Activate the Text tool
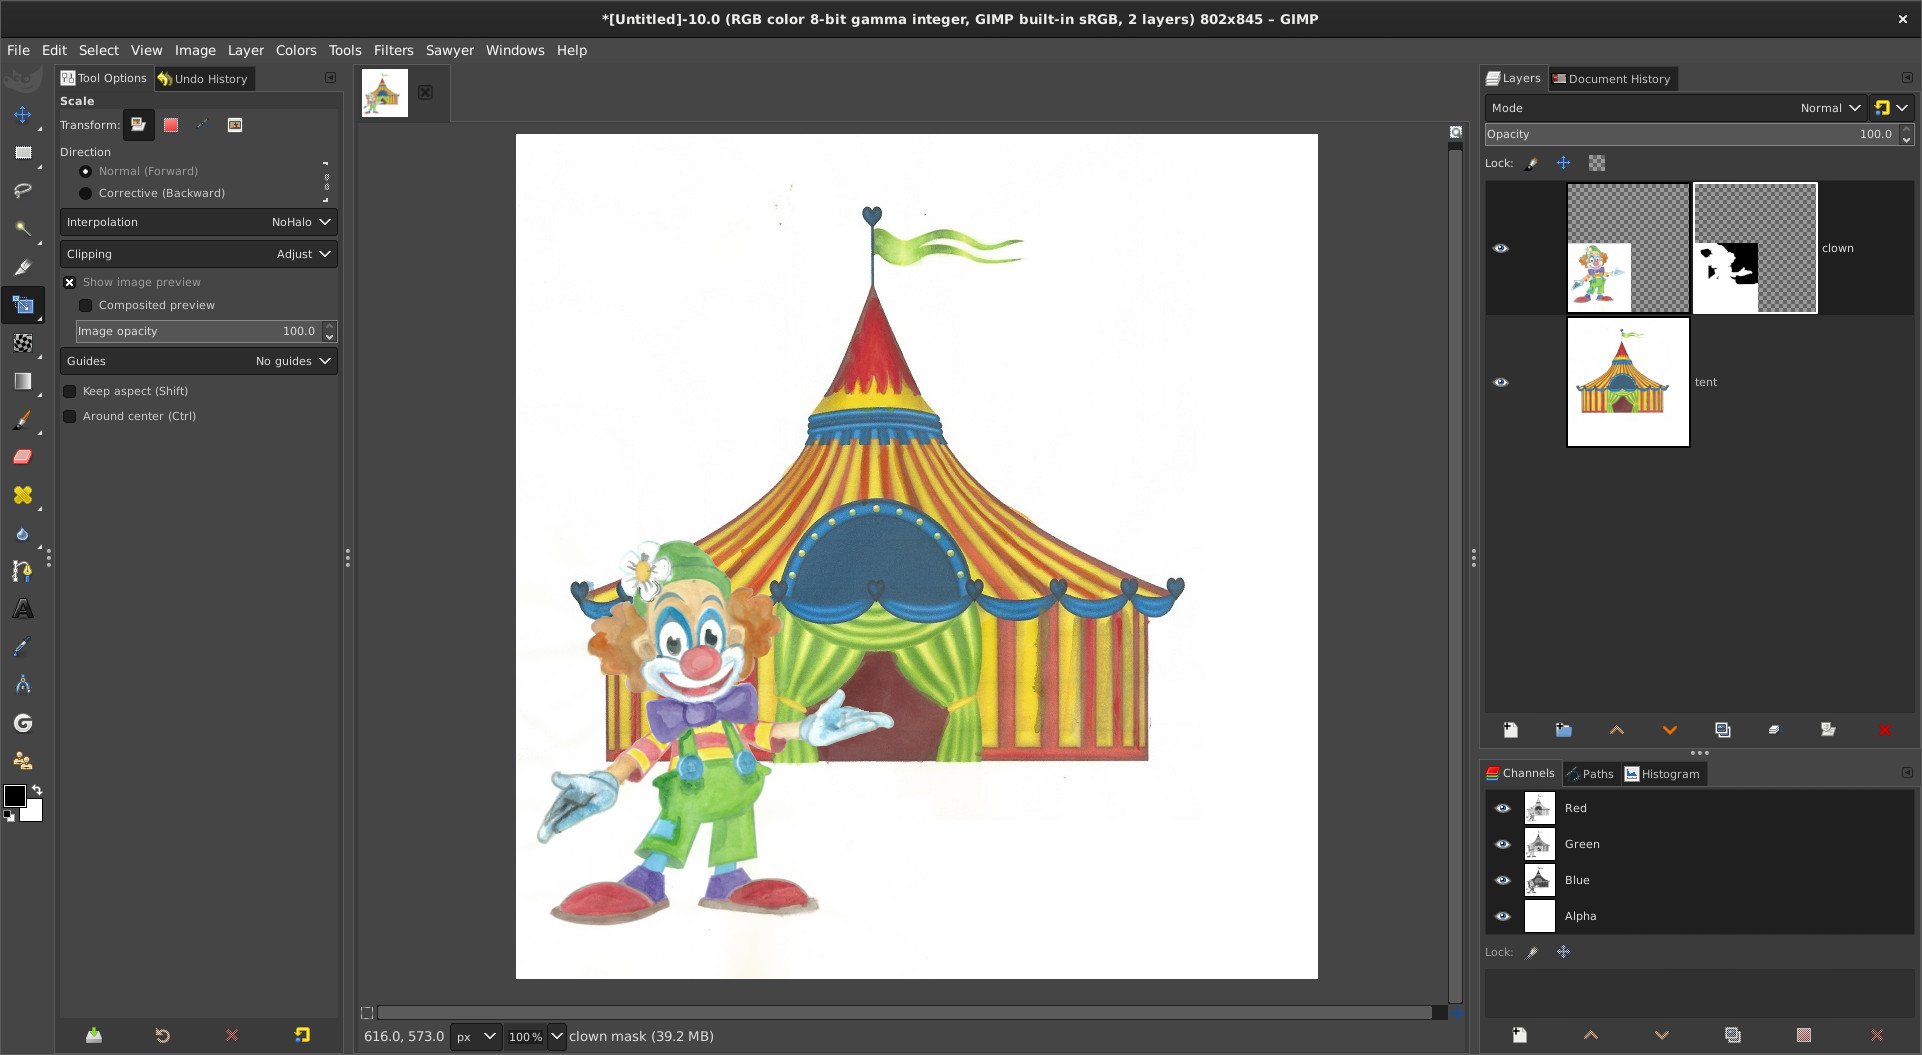 coord(22,609)
